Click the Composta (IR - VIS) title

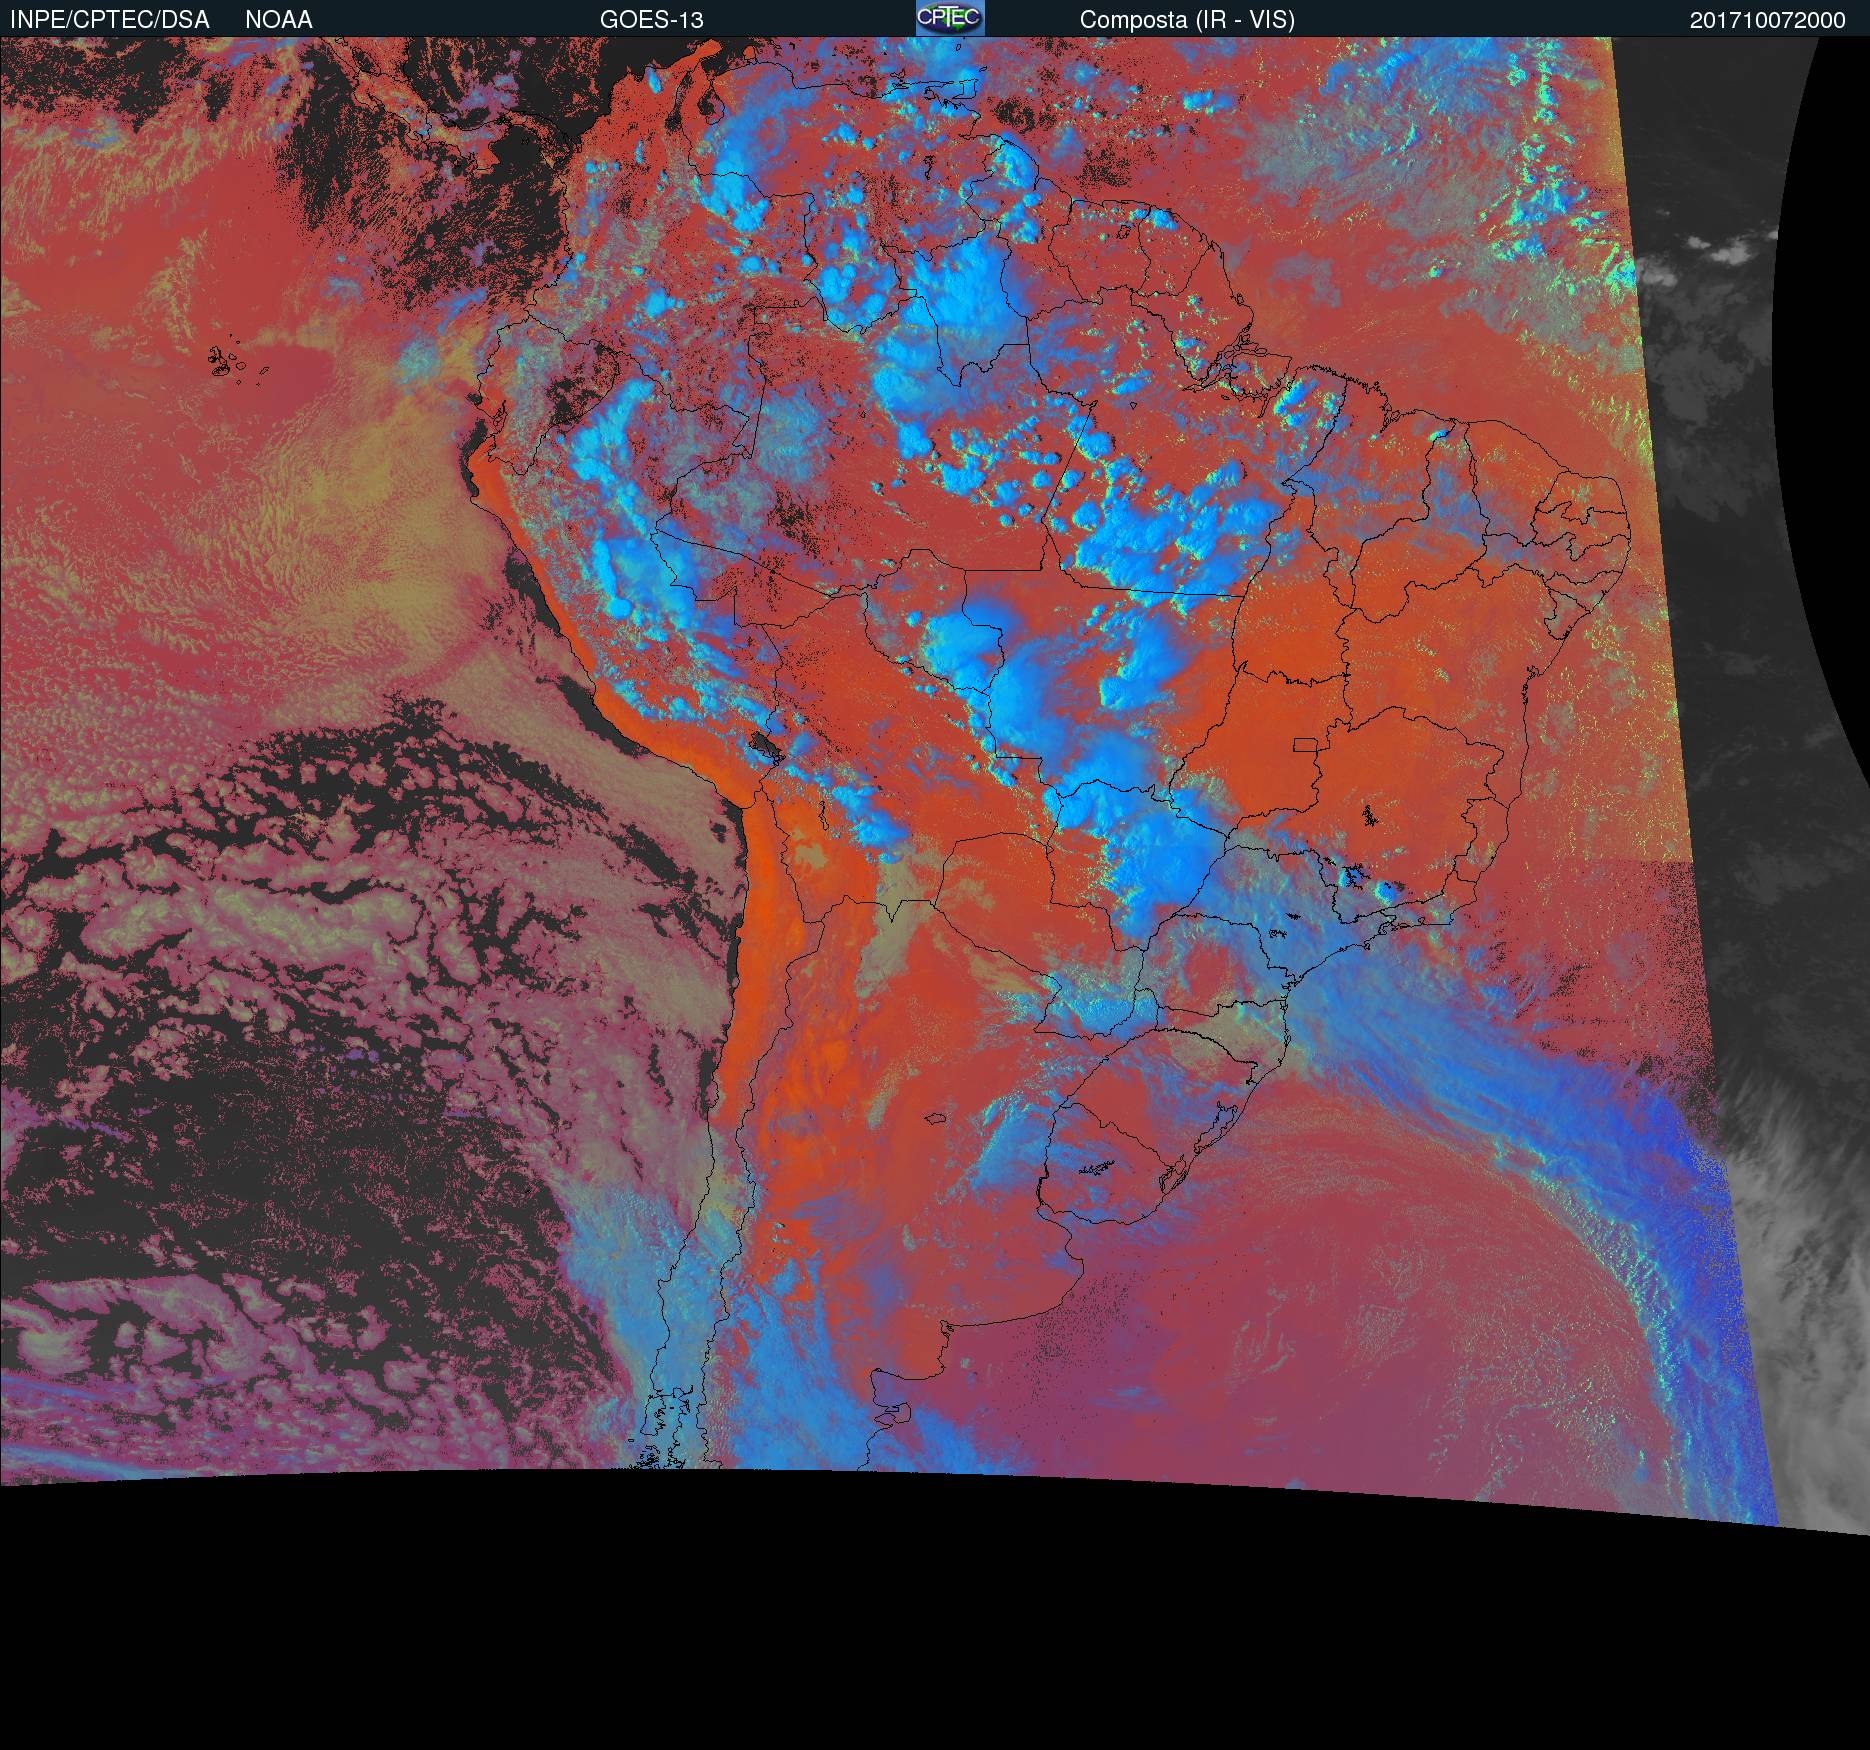[1187, 20]
